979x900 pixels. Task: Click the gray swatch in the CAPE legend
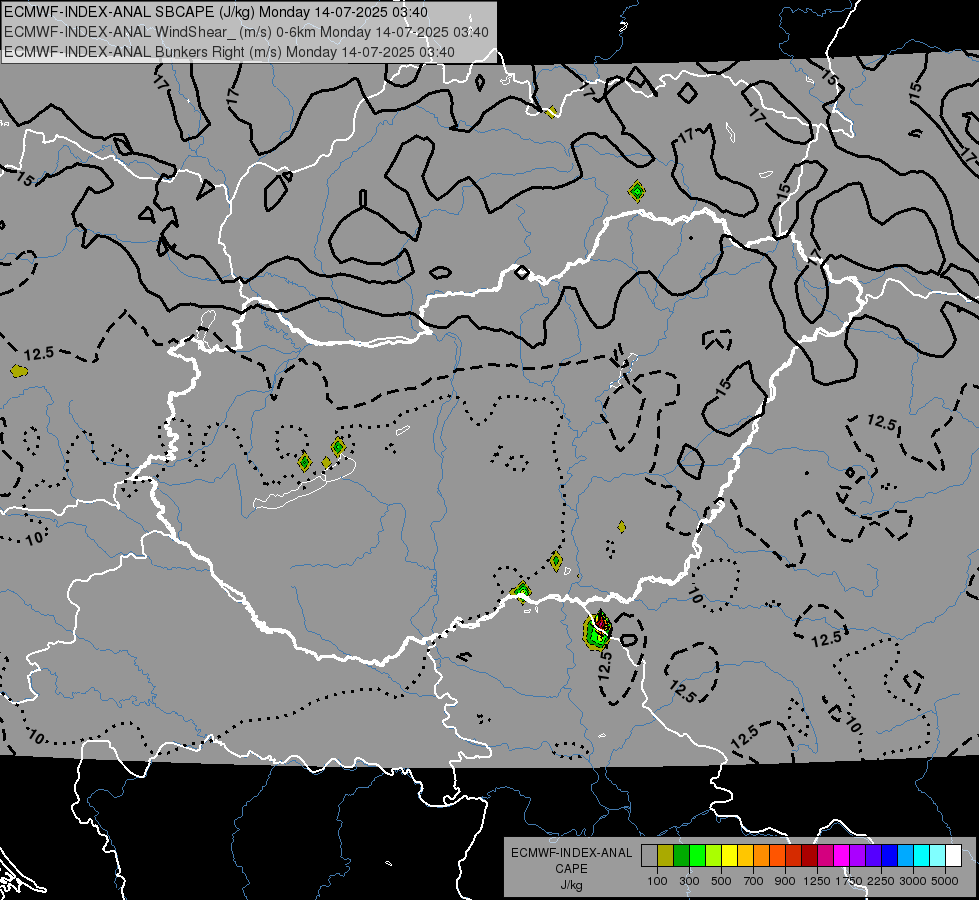point(649,855)
